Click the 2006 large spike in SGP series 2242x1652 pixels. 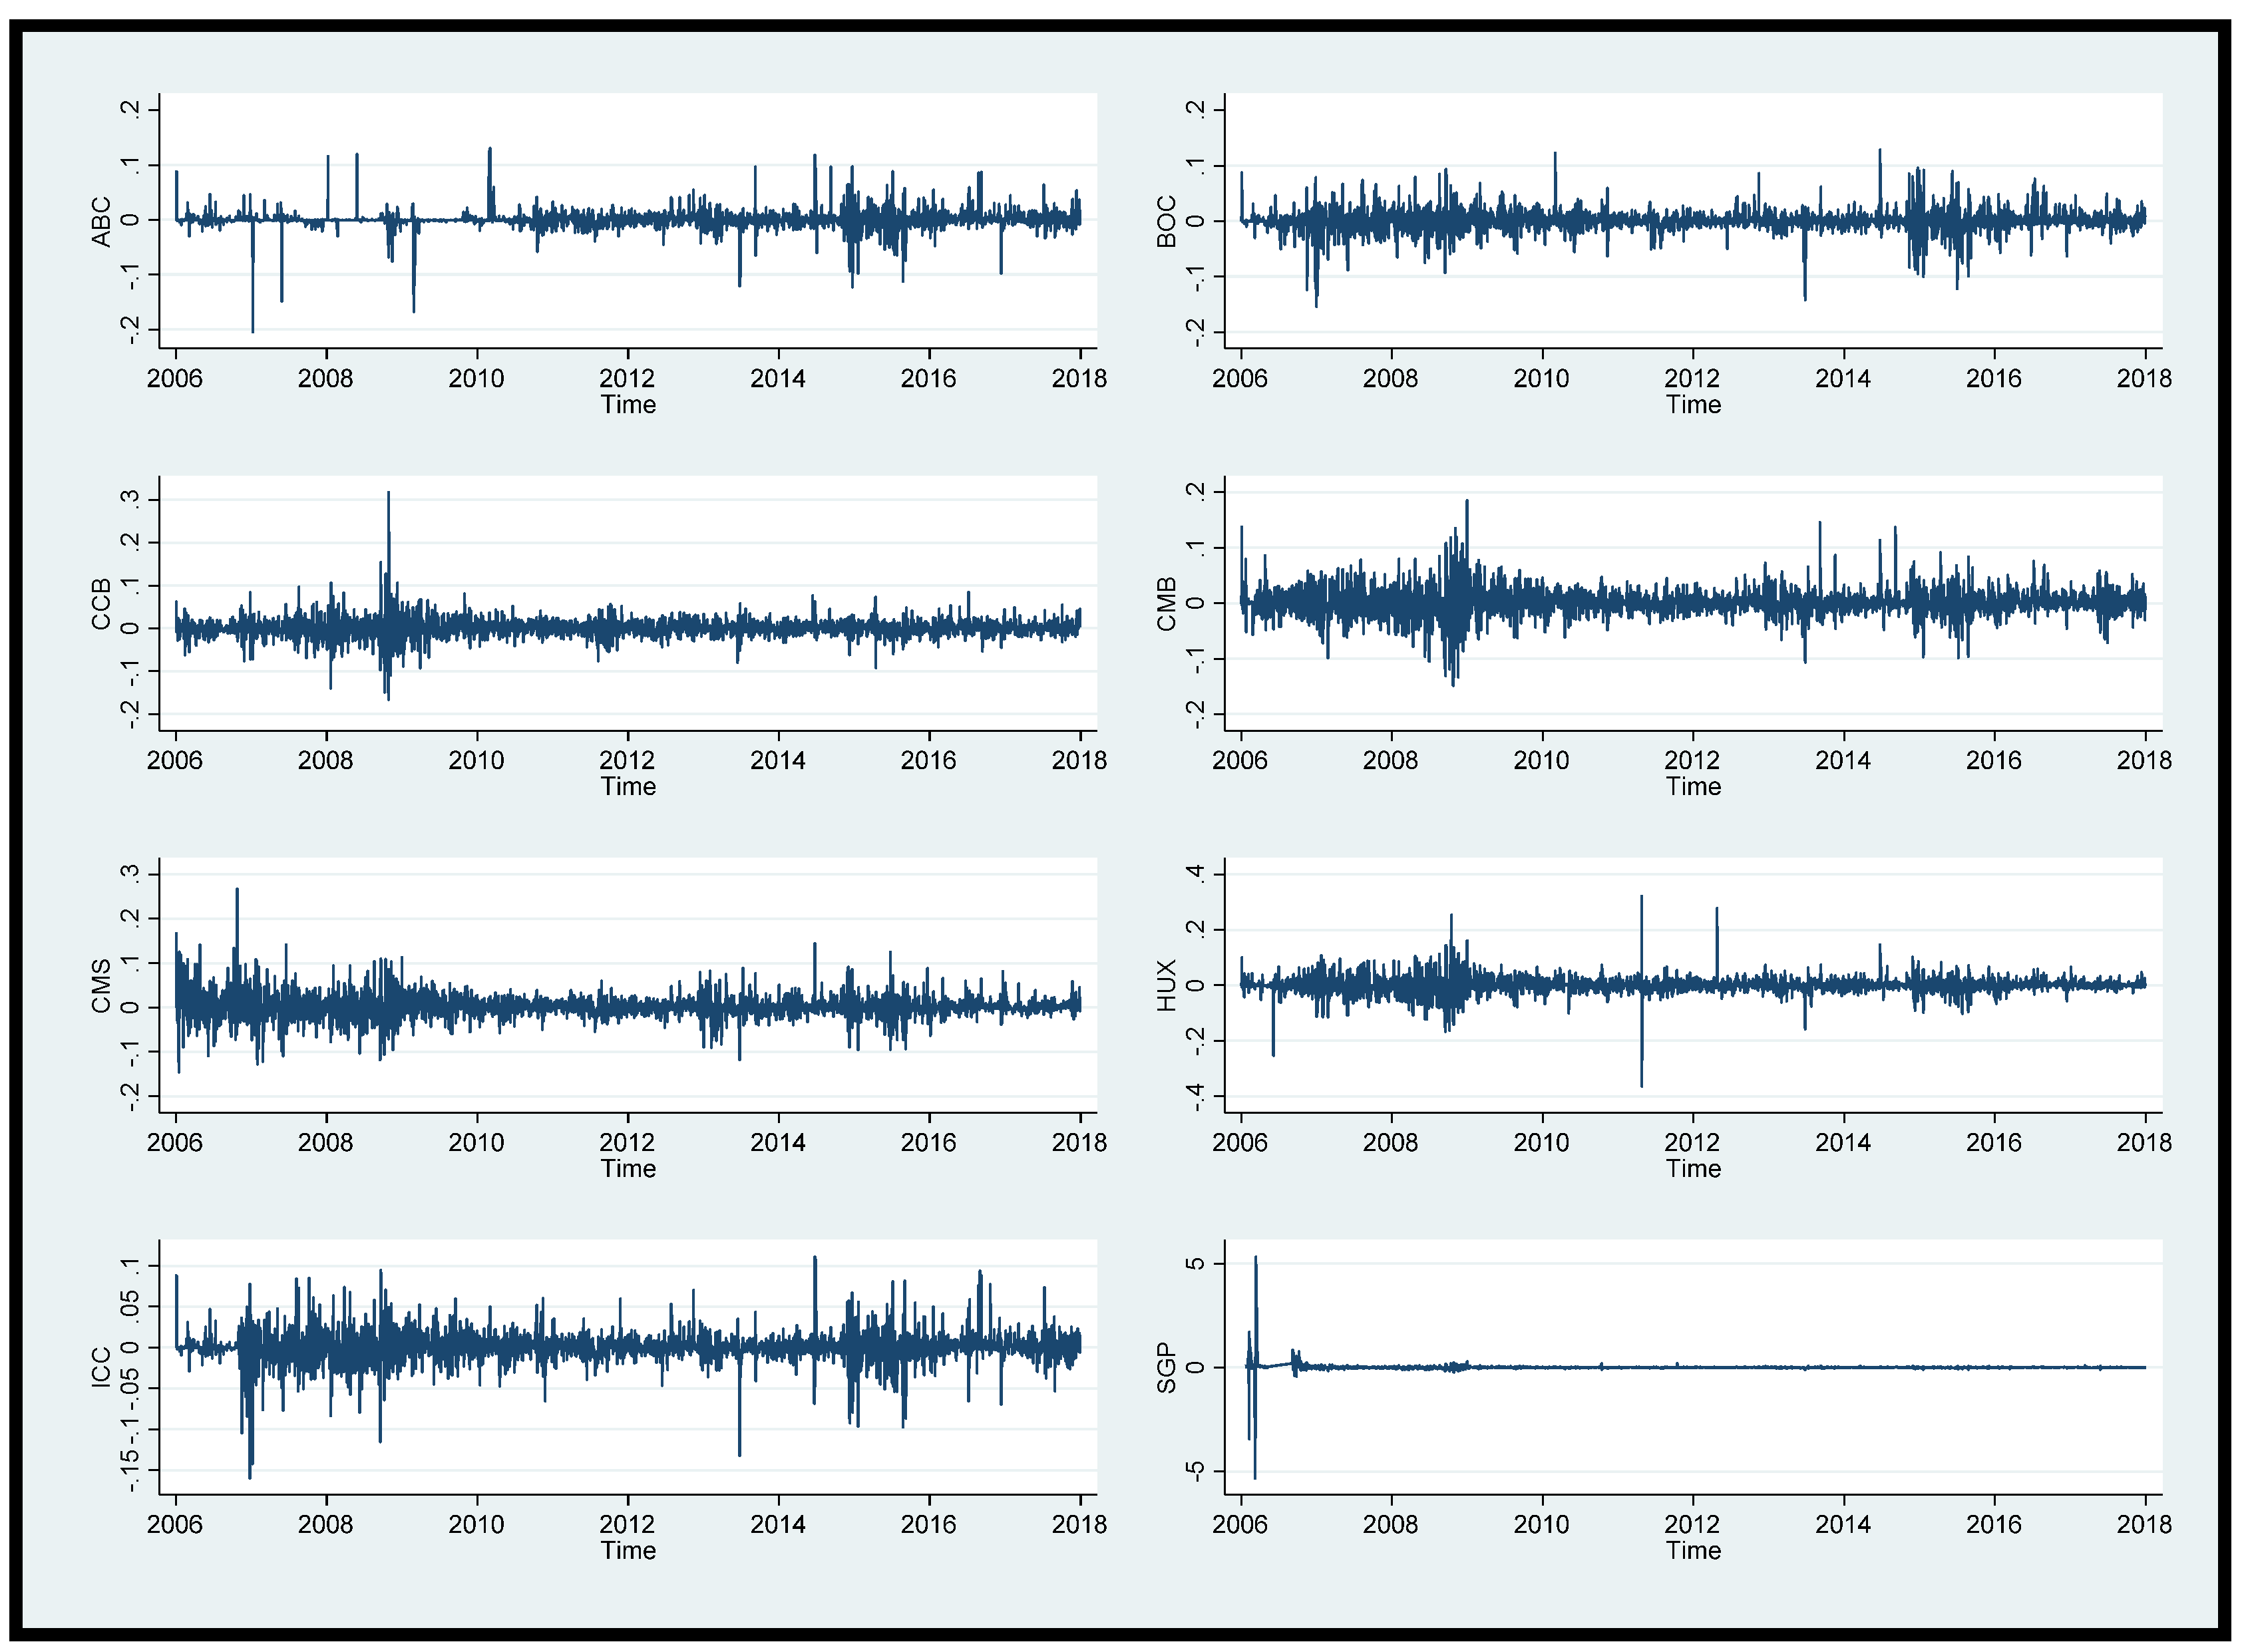pos(1255,1367)
